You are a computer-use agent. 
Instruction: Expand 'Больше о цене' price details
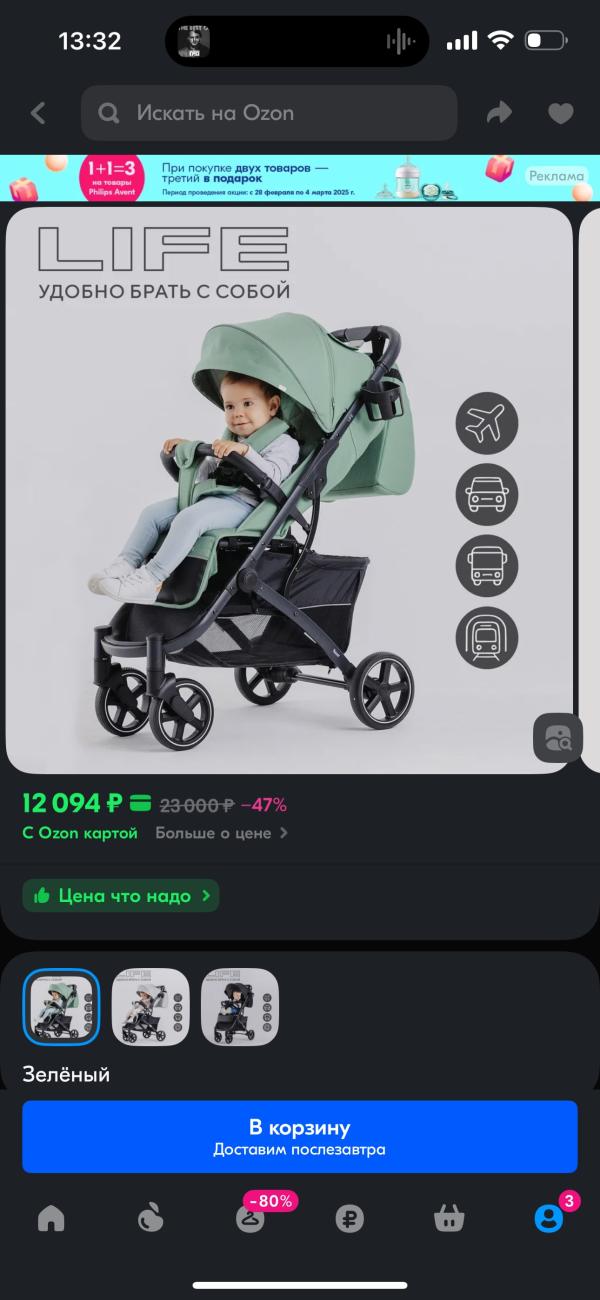221,833
